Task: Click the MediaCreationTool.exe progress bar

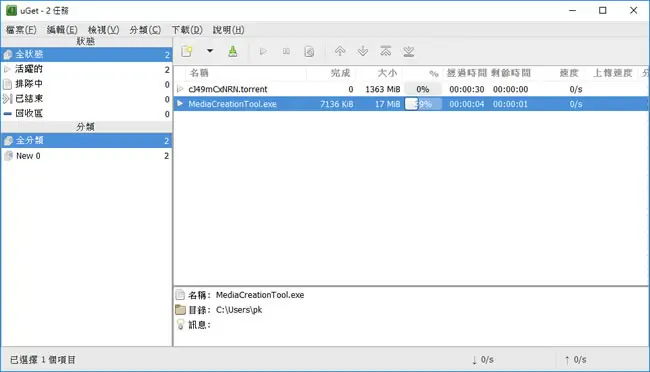Action: (423, 104)
